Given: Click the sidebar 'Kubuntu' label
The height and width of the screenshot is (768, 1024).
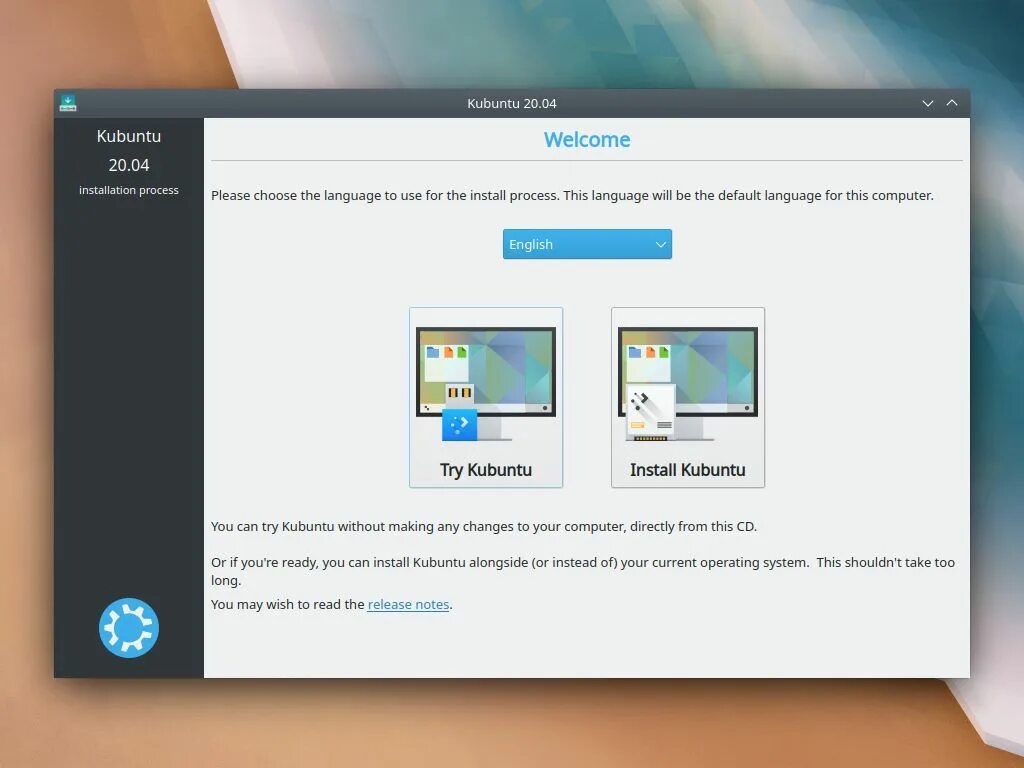Looking at the screenshot, I should click(x=129, y=136).
